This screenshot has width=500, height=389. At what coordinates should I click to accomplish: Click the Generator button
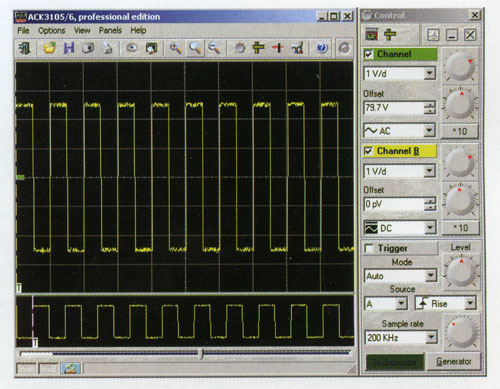[454, 361]
